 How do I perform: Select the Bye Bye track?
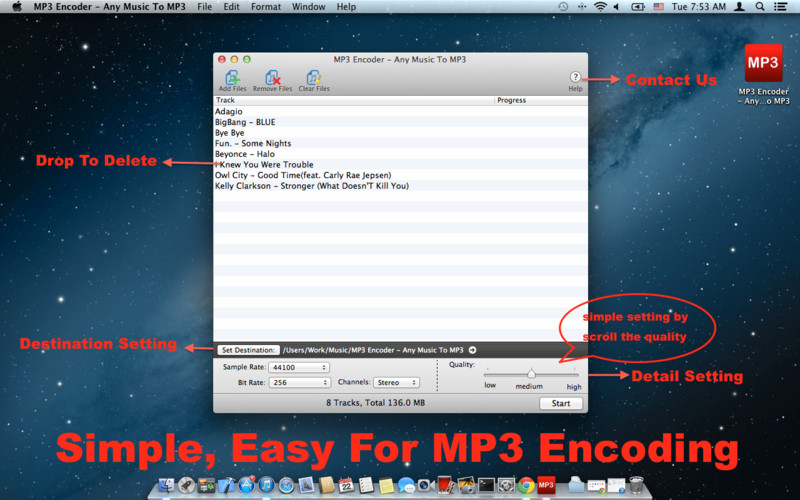[x=401, y=133]
